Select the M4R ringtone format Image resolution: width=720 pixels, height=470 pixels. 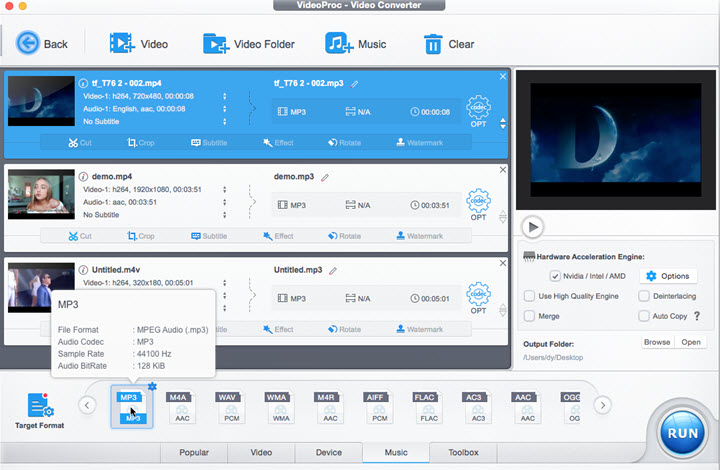tap(330, 407)
